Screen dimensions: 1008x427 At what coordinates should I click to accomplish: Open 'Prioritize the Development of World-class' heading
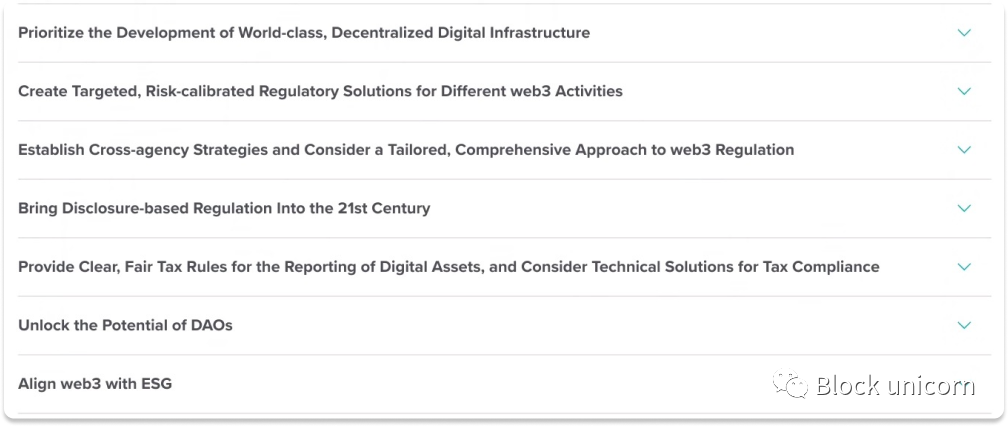tap(304, 33)
